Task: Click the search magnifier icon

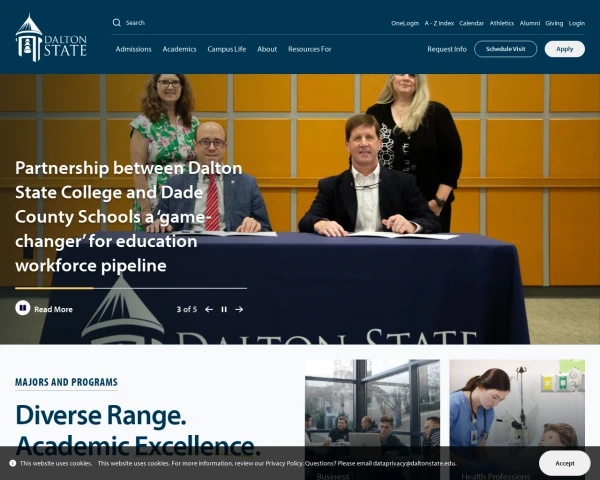Action: coord(117,23)
